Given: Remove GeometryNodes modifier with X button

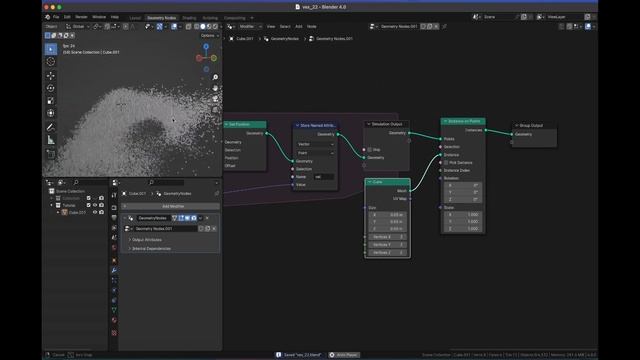Looking at the screenshot, I should (x=207, y=218).
